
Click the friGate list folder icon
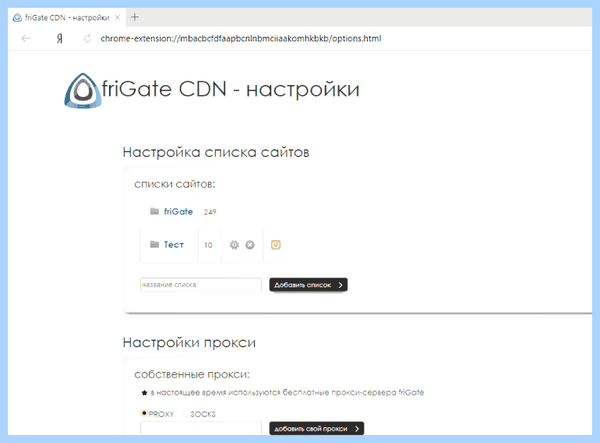(154, 211)
